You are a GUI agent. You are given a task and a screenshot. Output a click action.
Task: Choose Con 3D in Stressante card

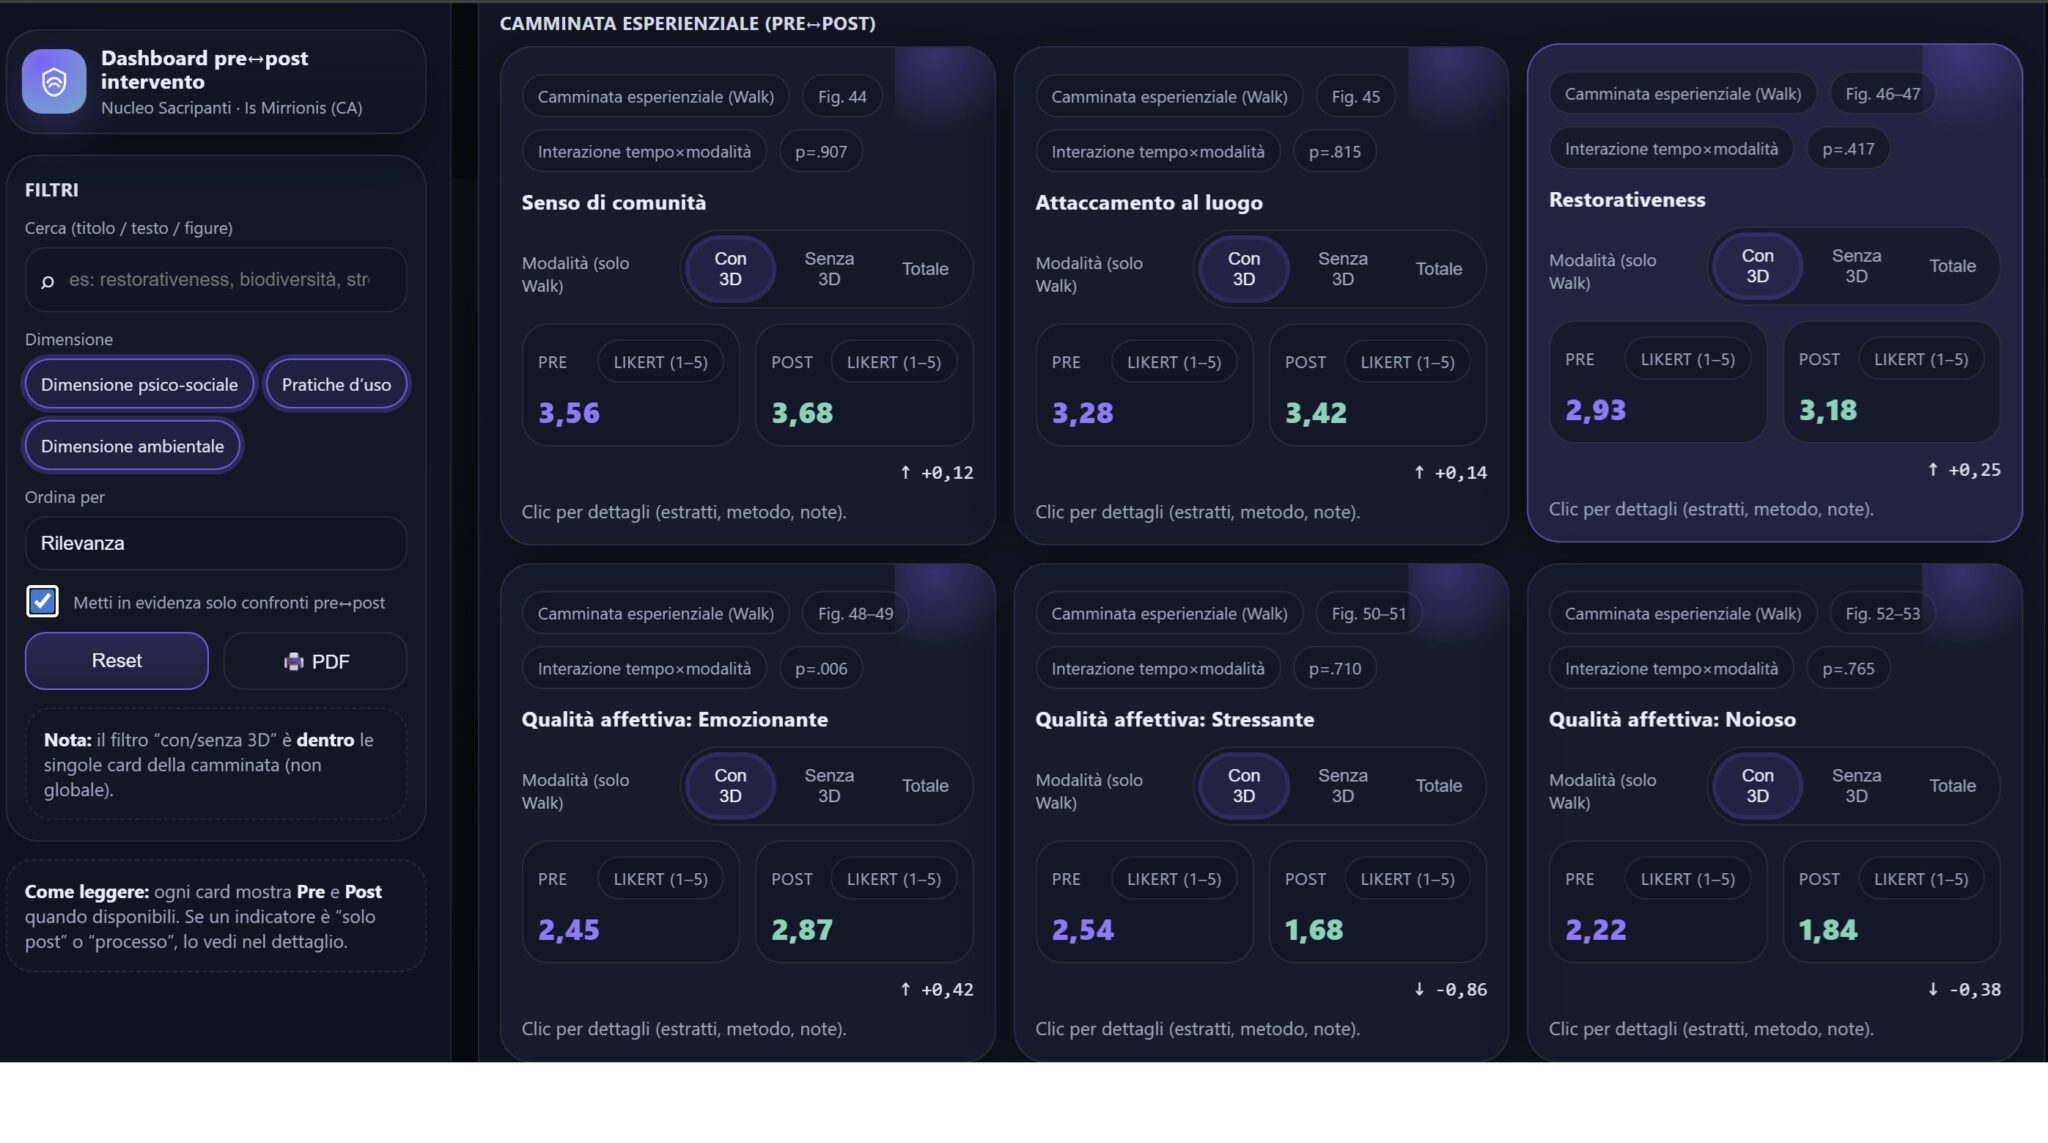pos(1243,786)
